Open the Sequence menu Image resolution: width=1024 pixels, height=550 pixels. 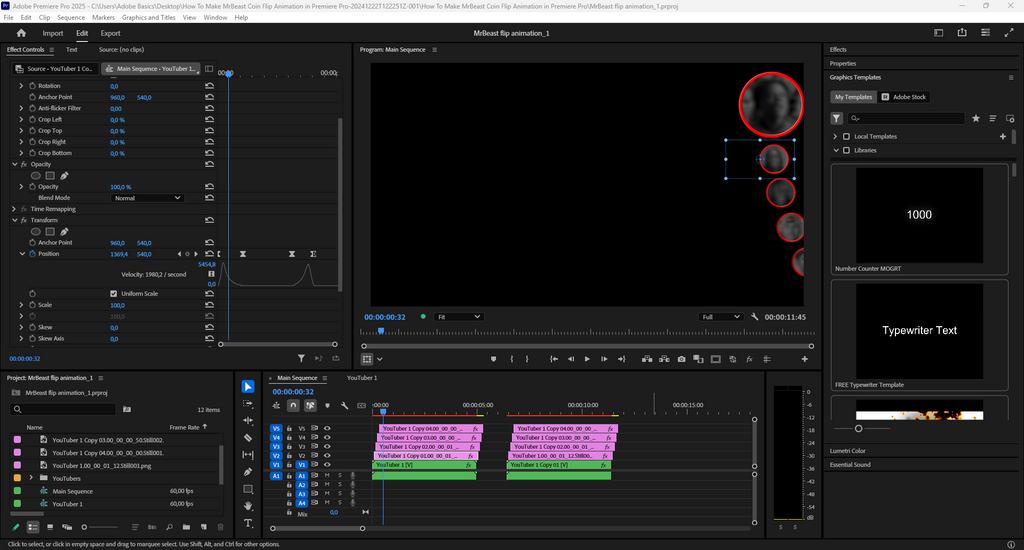71,17
